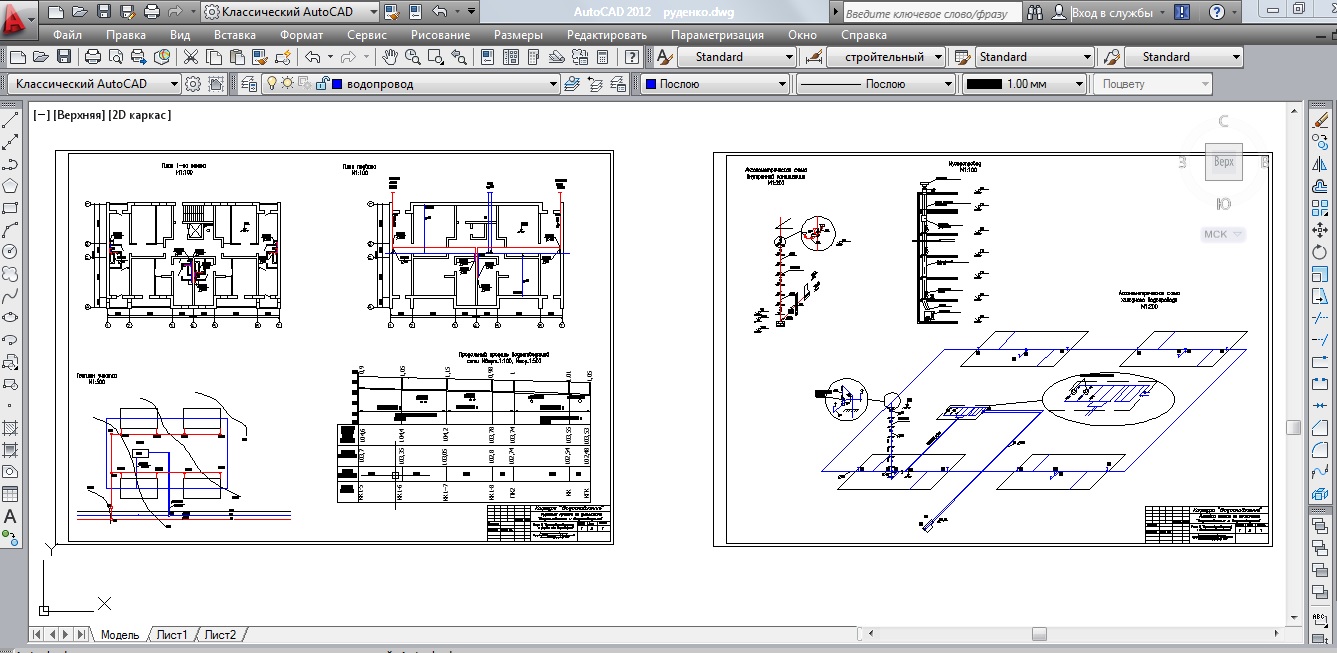Click the Copy clip icon
Viewport: 1337px width, 653px height.
click(214, 57)
